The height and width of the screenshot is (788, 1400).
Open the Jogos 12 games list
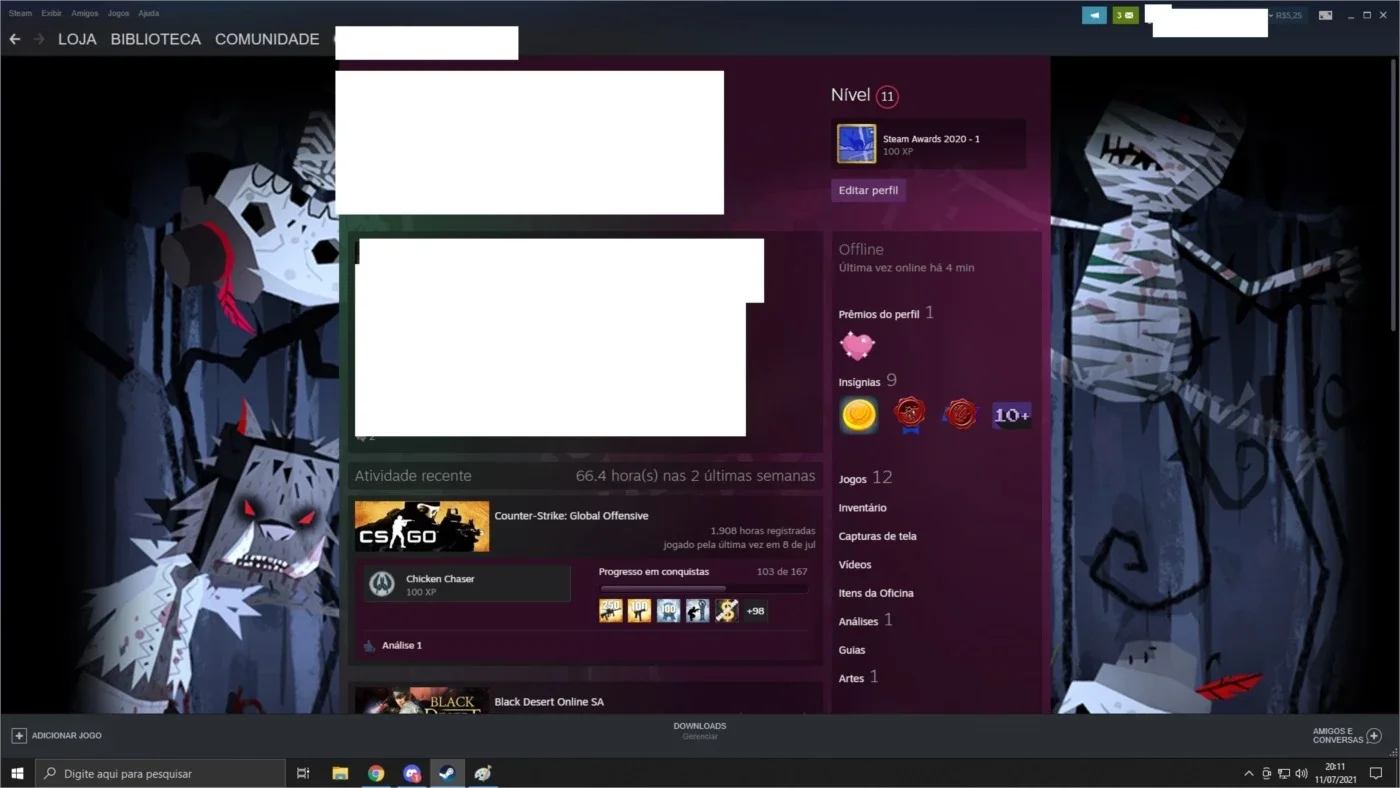[865, 478]
